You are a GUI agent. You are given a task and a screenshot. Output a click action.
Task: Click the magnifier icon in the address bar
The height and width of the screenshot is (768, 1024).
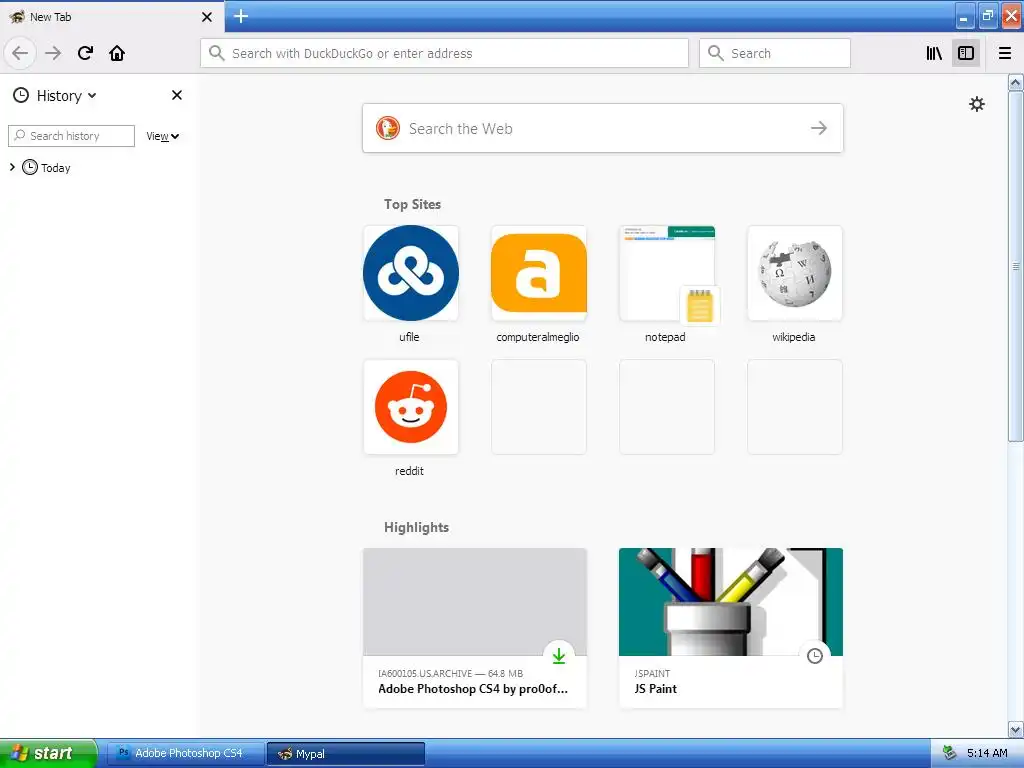(x=217, y=53)
